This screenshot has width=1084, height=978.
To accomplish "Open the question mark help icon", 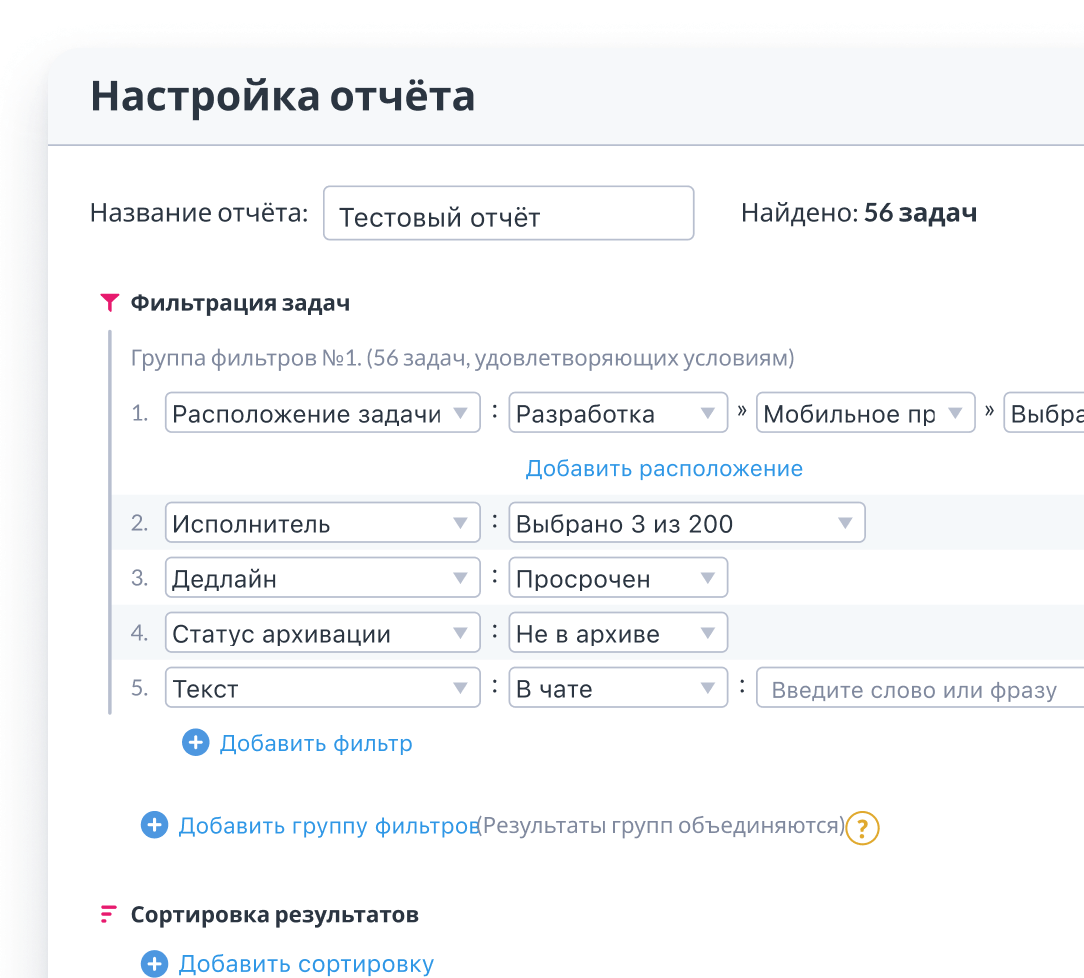I will pyautogui.click(x=861, y=829).
